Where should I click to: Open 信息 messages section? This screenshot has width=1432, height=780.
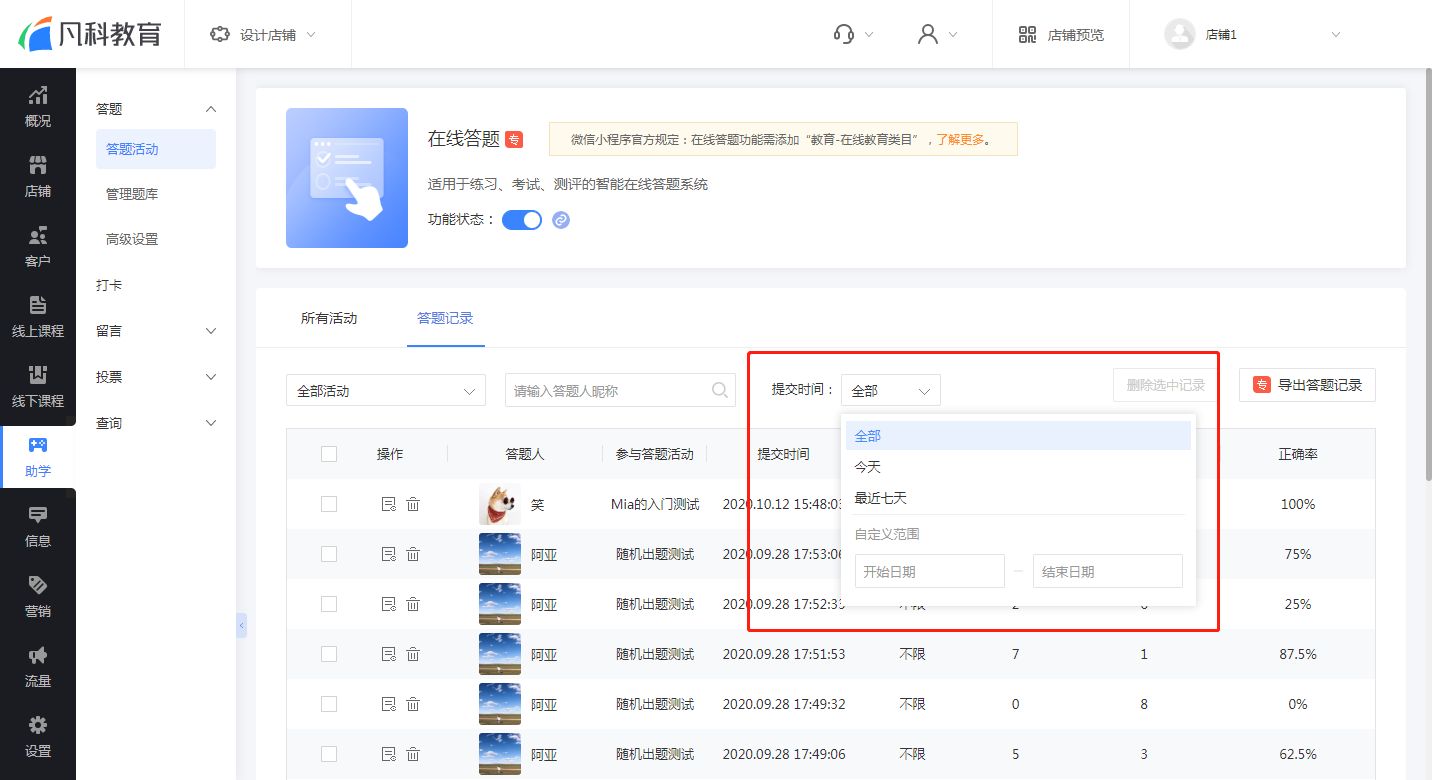(x=38, y=527)
